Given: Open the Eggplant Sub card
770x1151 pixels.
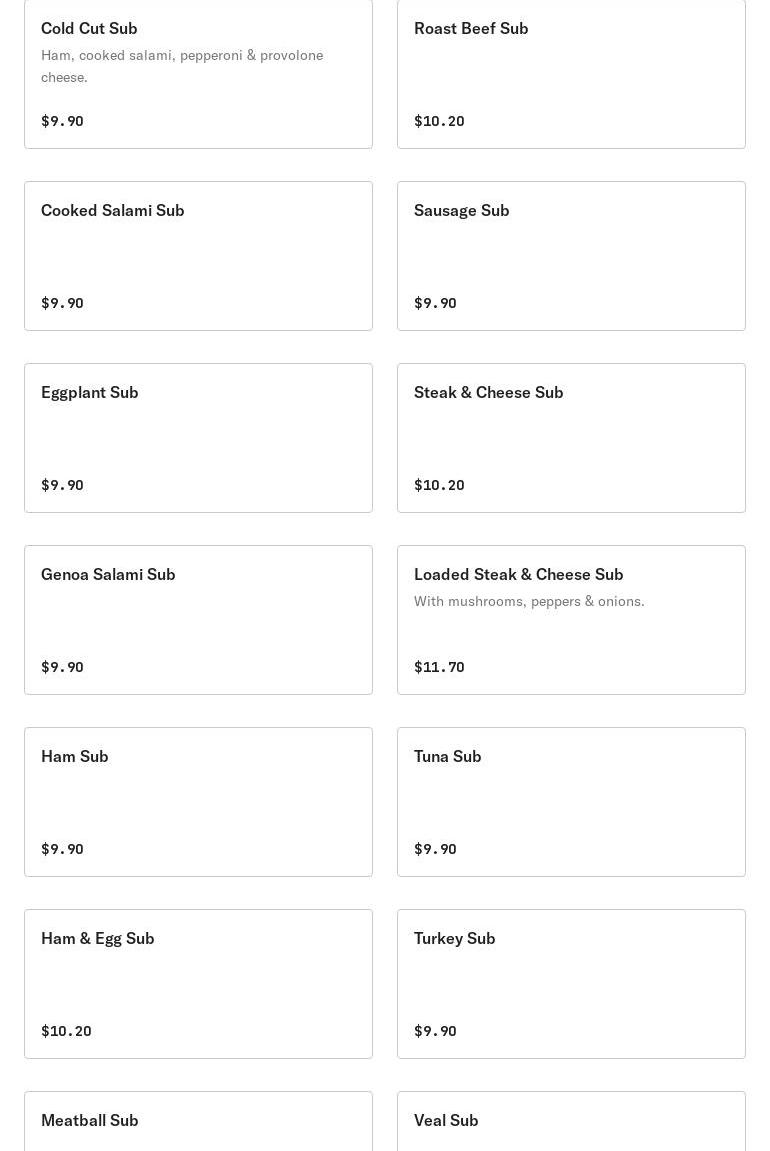Looking at the screenshot, I should tap(198, 438).
